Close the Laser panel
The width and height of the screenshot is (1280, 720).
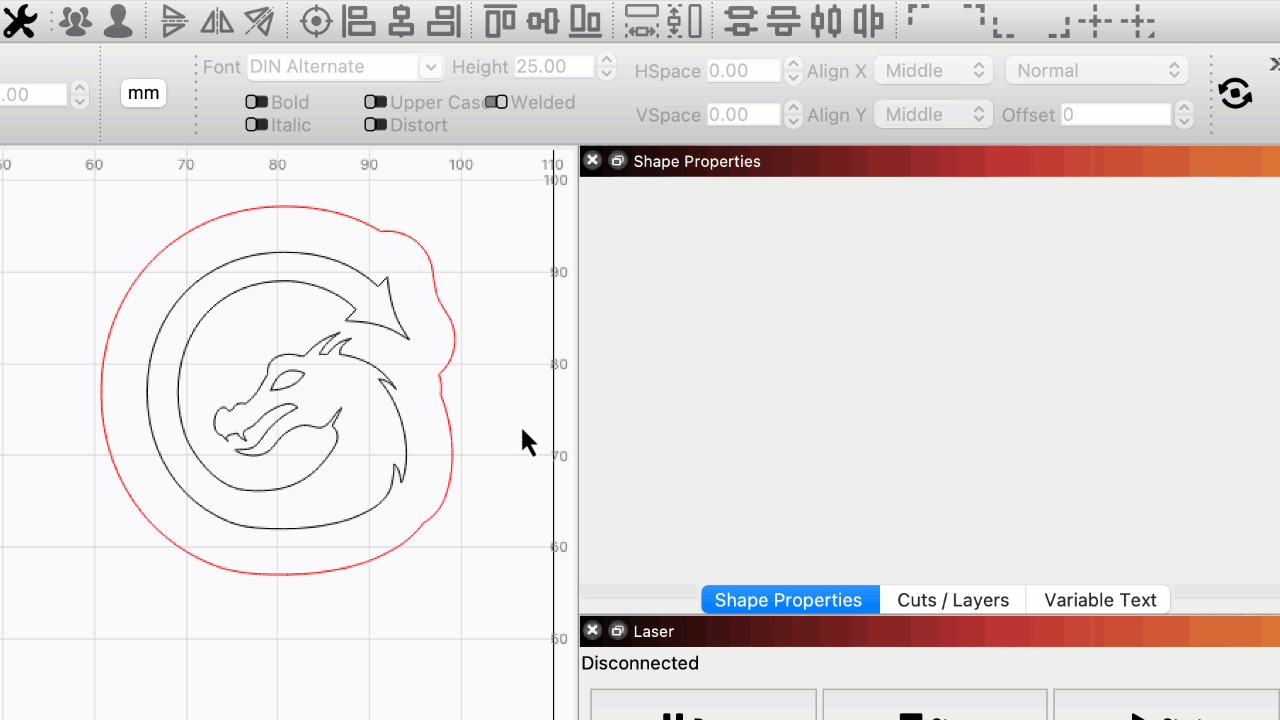pos(592,630)
